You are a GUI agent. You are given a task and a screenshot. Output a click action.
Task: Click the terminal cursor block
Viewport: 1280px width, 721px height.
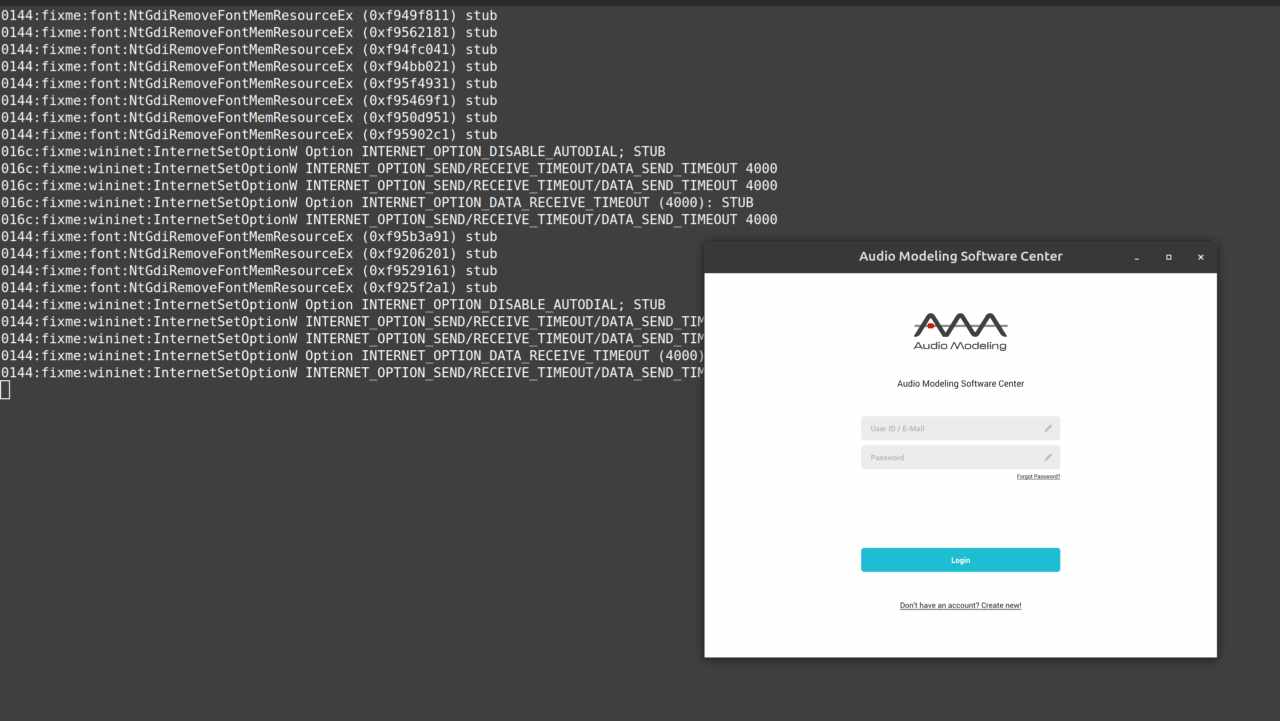[x=5, y=390]
